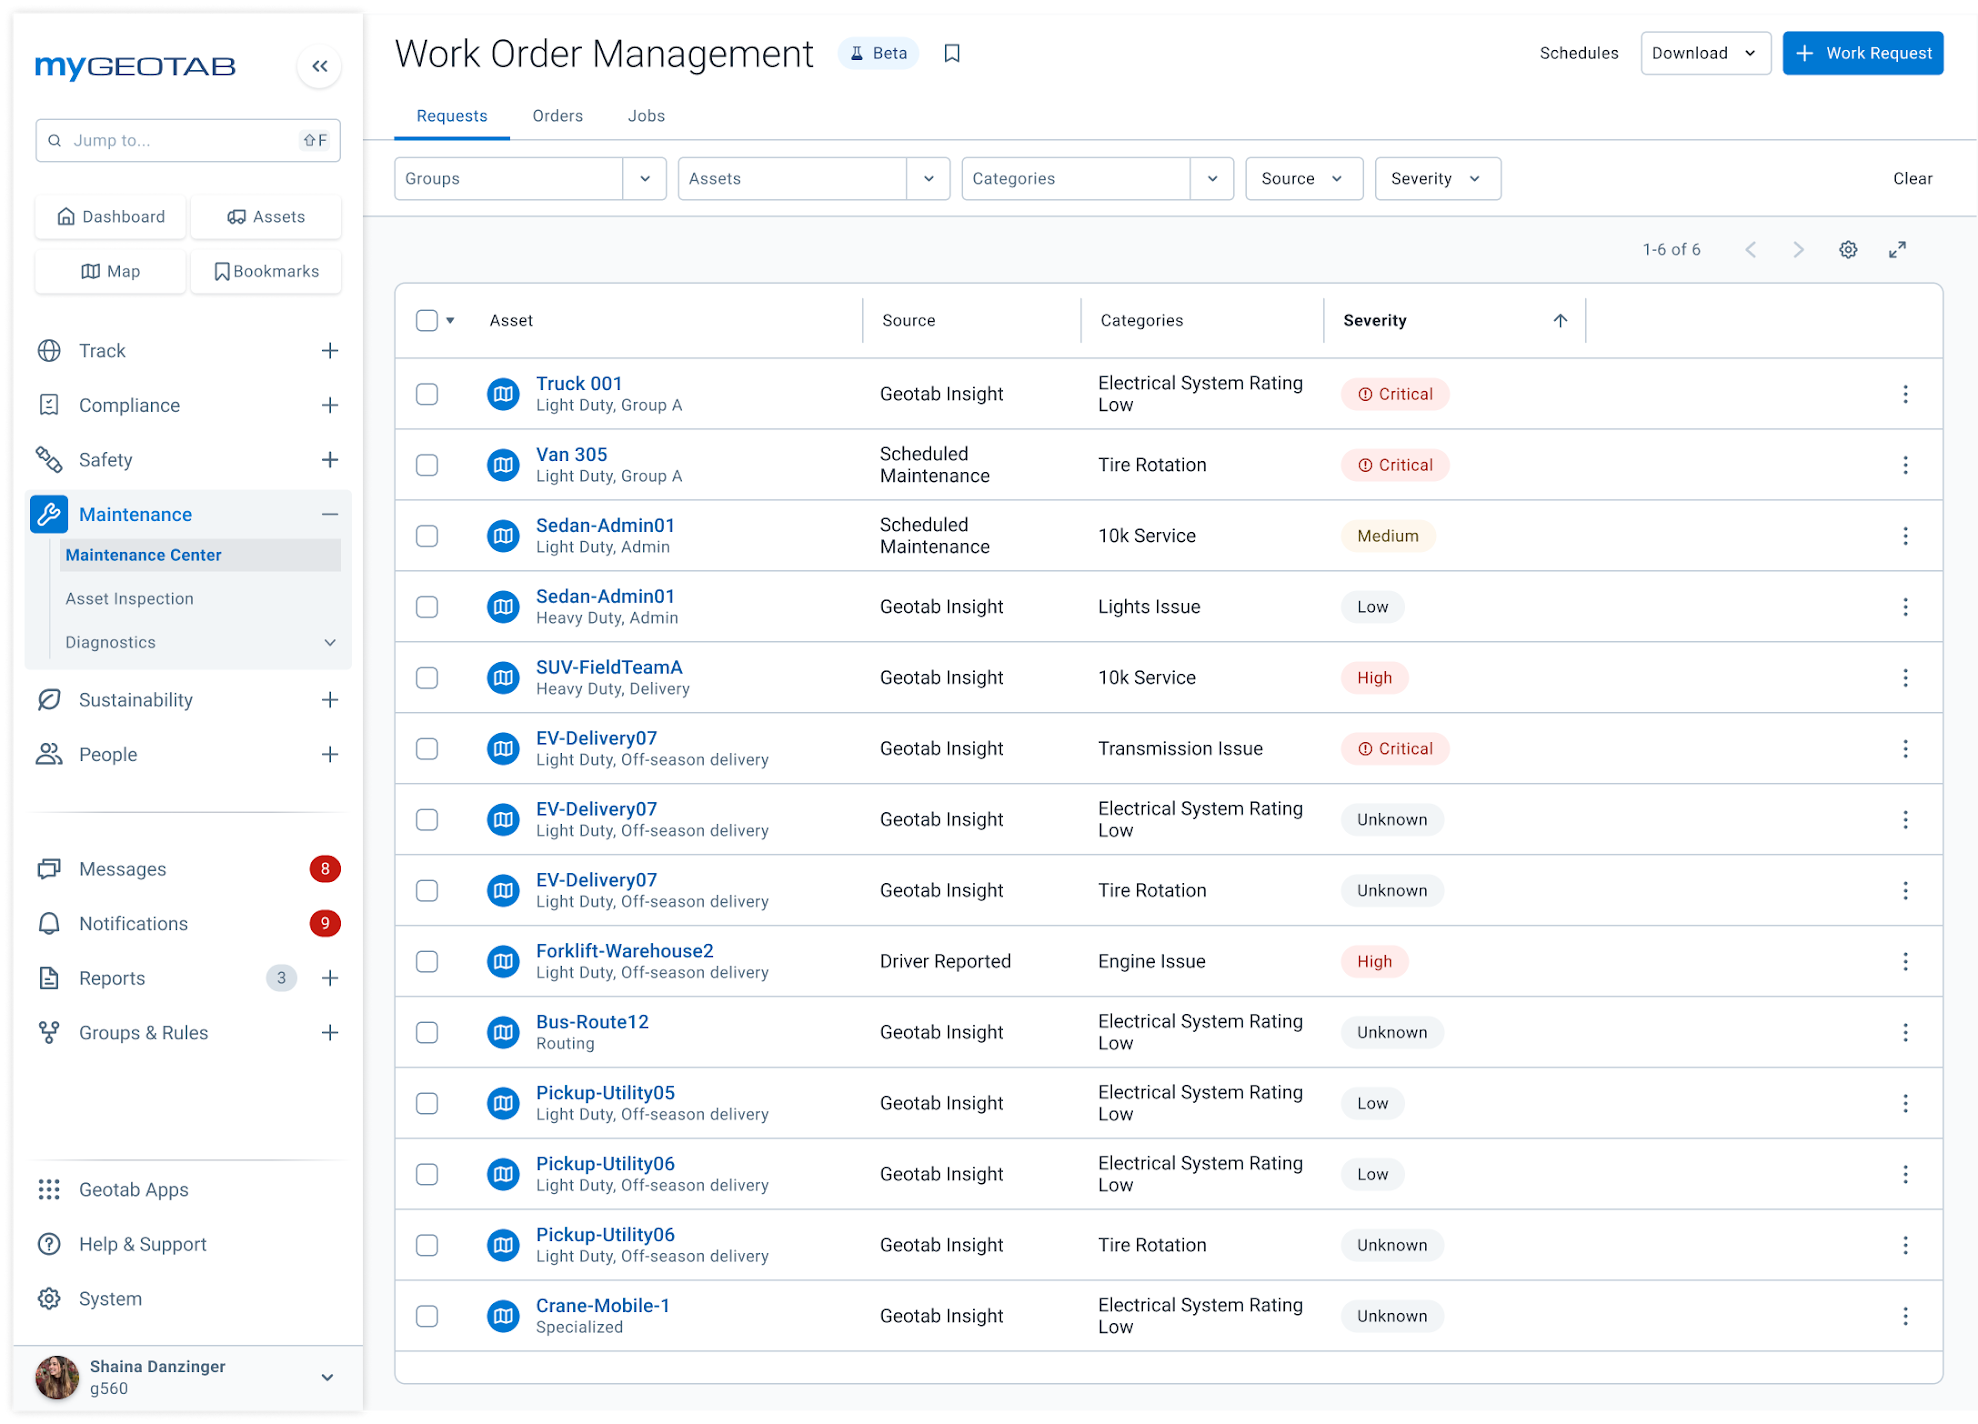Image resolution: width=1978 pixels, height=1424 pixels.
Task: Toggle the select-all checkbox in the table header
Action: [425, 318]
